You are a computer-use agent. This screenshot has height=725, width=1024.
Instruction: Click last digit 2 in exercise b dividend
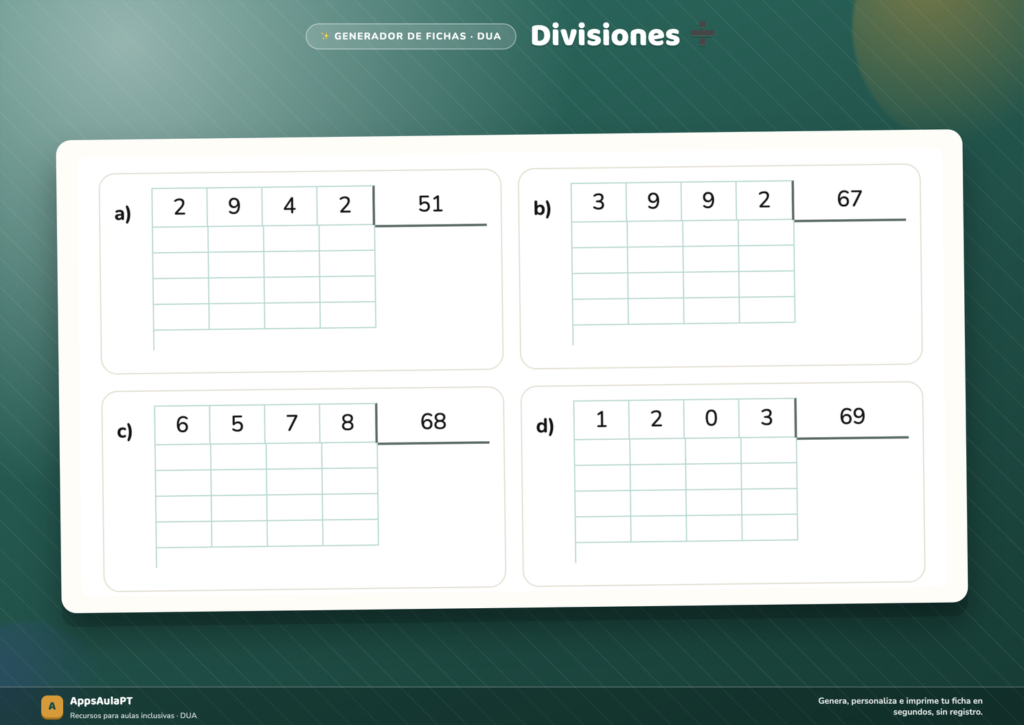pos(765,200)
